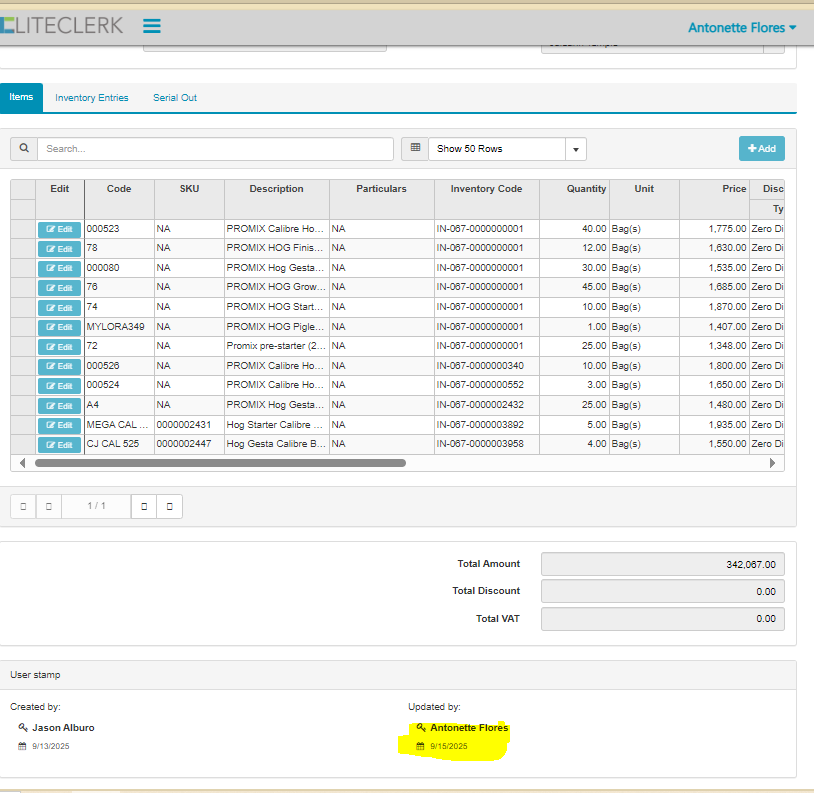Edit the MYLORA349 item row
The image size is (814, 793).
tap(60, 327)
